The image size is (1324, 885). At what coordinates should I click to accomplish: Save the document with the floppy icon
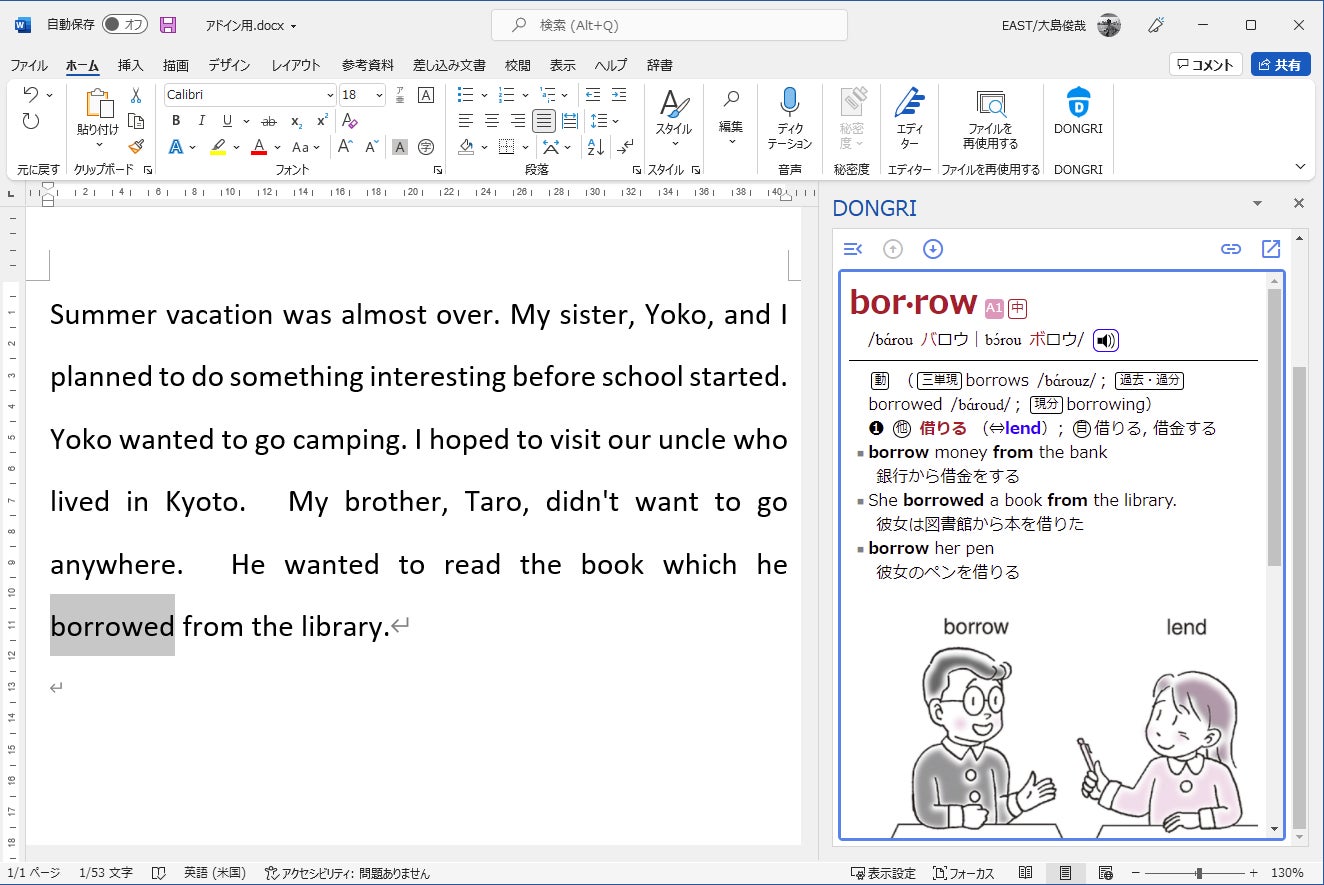[x=168, y=25]
